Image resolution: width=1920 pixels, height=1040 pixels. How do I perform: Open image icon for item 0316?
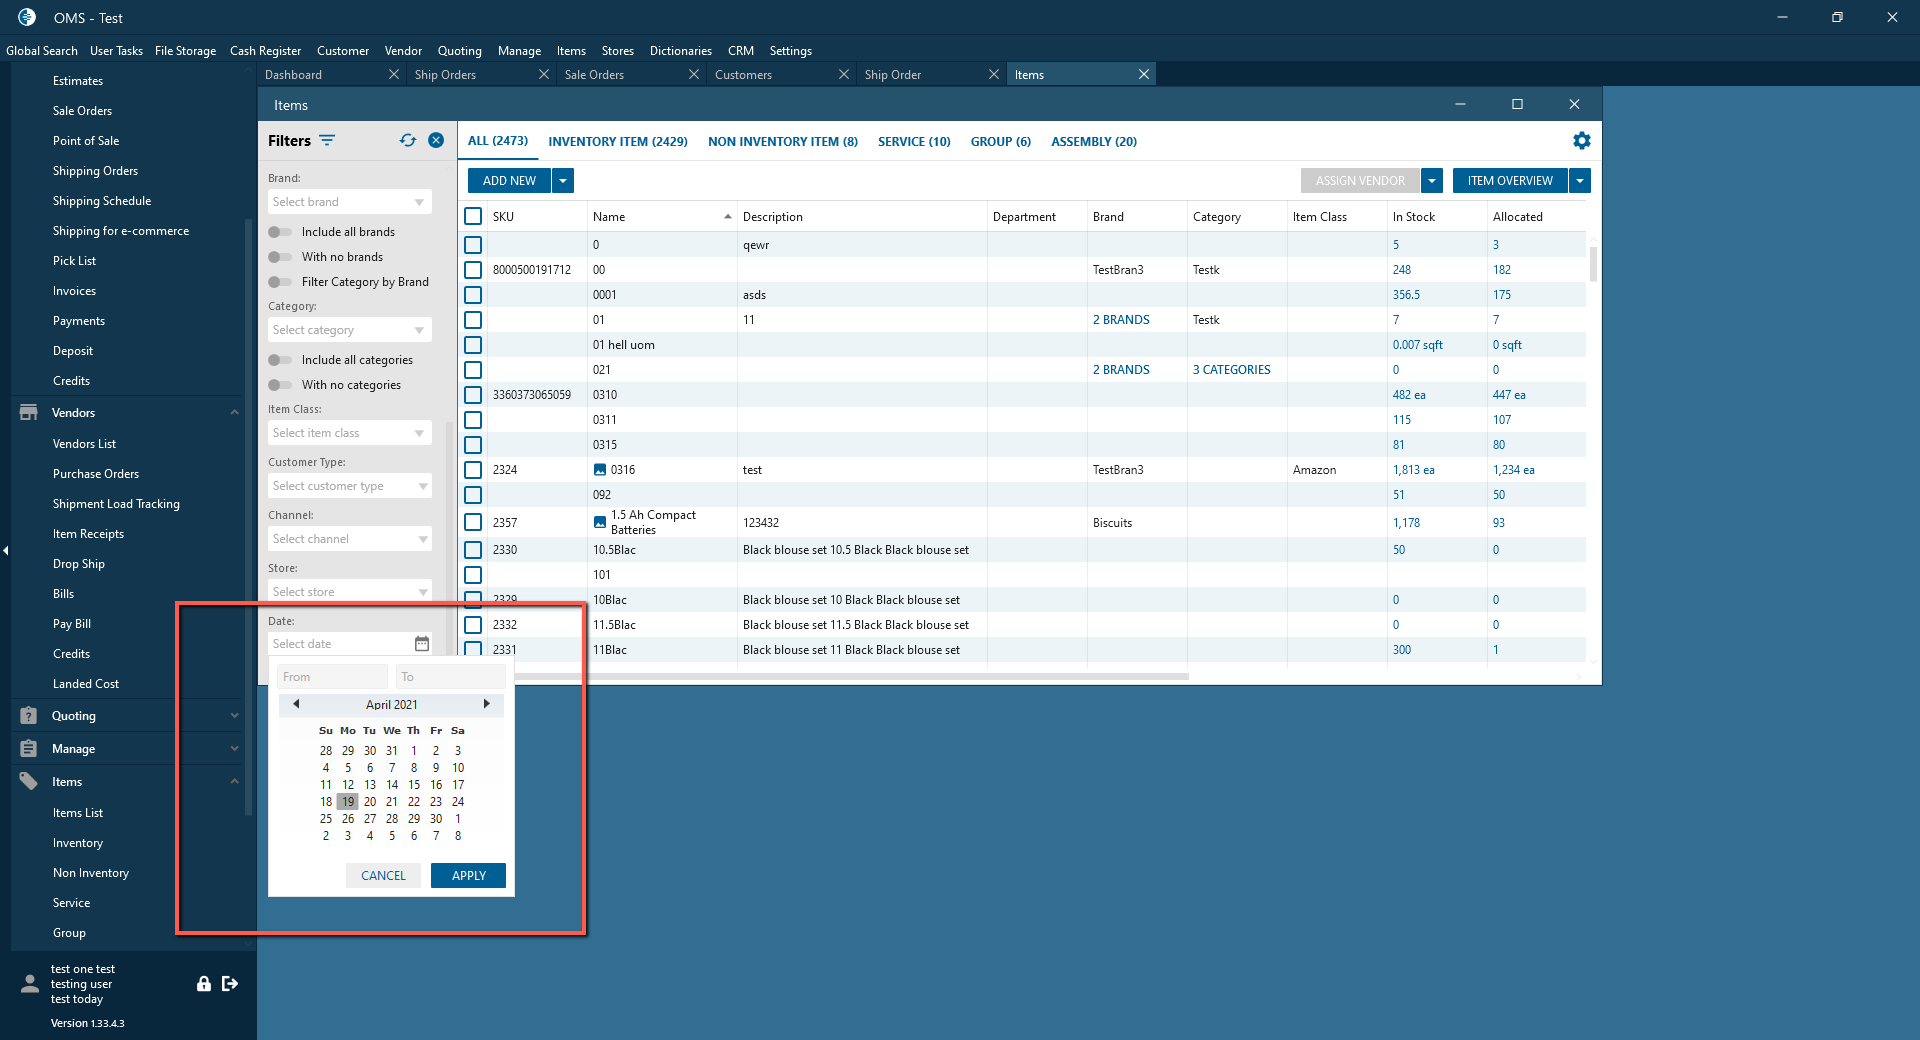(x=600, y=470)
